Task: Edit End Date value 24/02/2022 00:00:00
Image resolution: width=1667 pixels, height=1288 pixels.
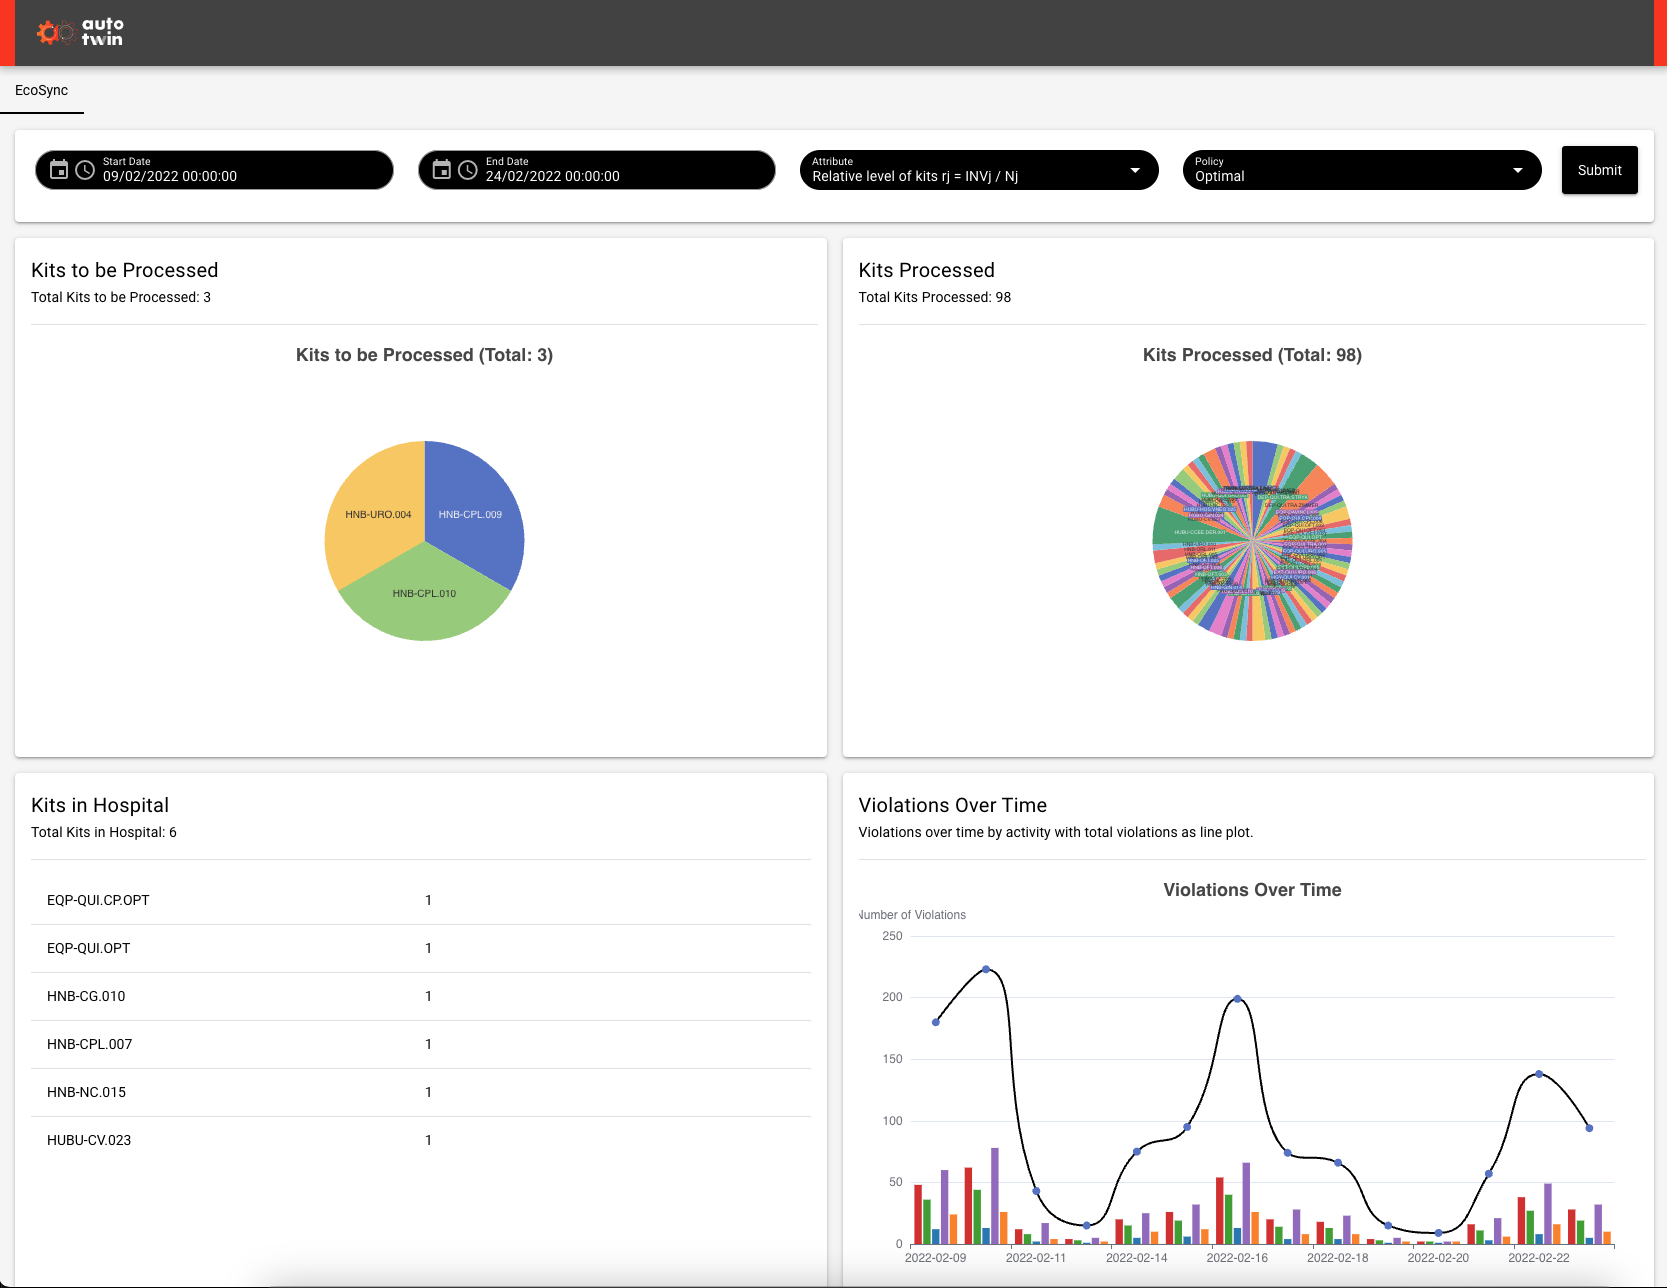Action: pos(553,177)
